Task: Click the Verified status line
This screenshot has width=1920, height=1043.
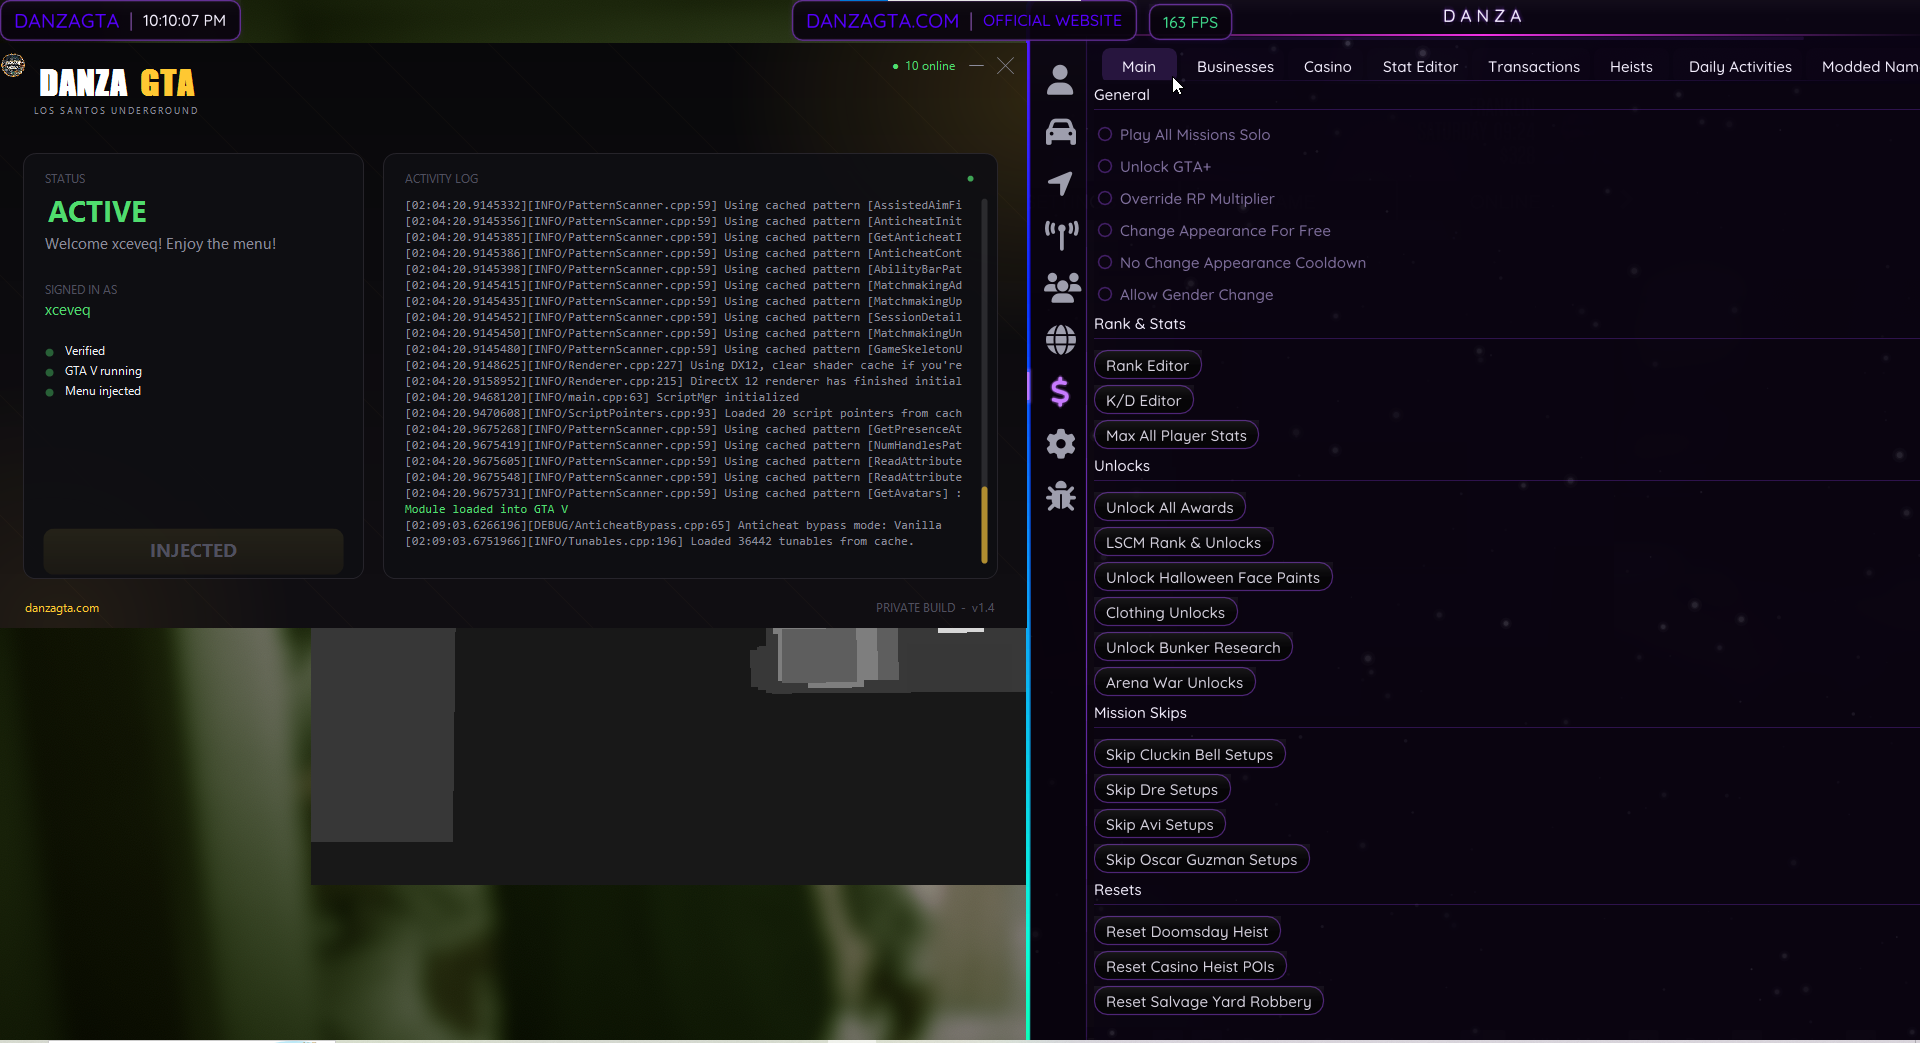Action: [75, 351]
